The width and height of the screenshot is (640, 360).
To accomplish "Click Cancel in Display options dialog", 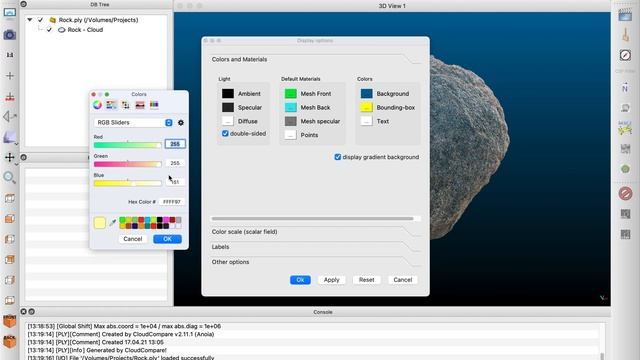I will (x=402, y=280).
